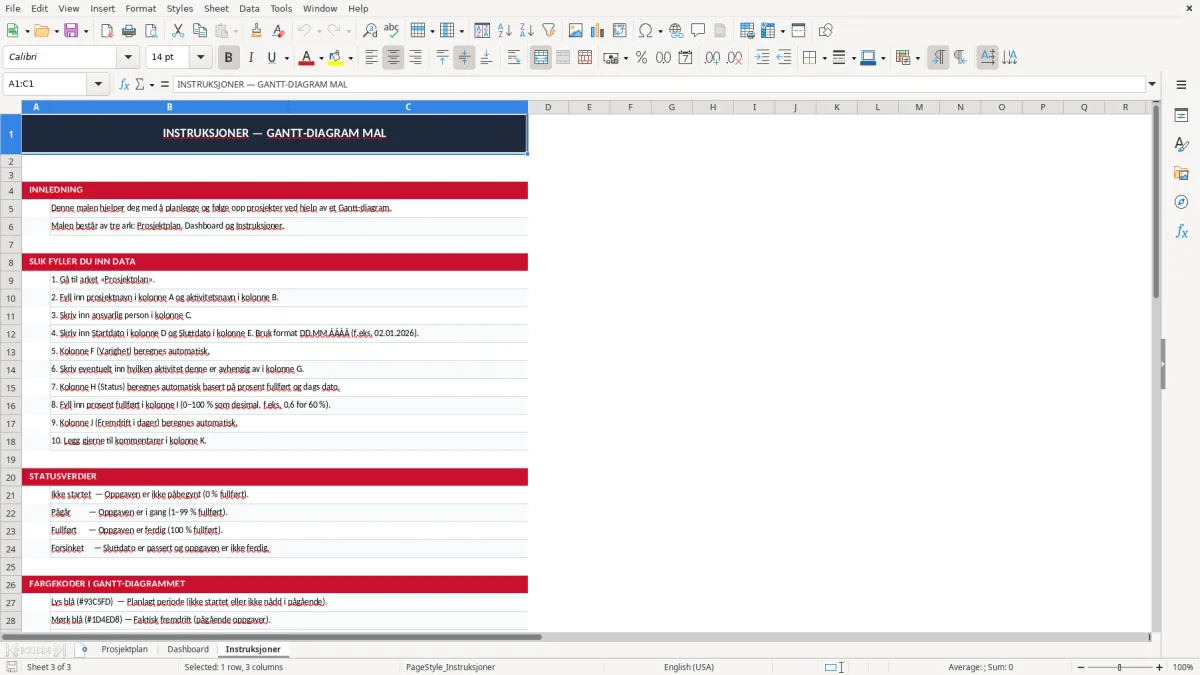Click the SLIK FYLLER DU INN DATA header cell
The image size is (1200, 675).
coord(275,262)
